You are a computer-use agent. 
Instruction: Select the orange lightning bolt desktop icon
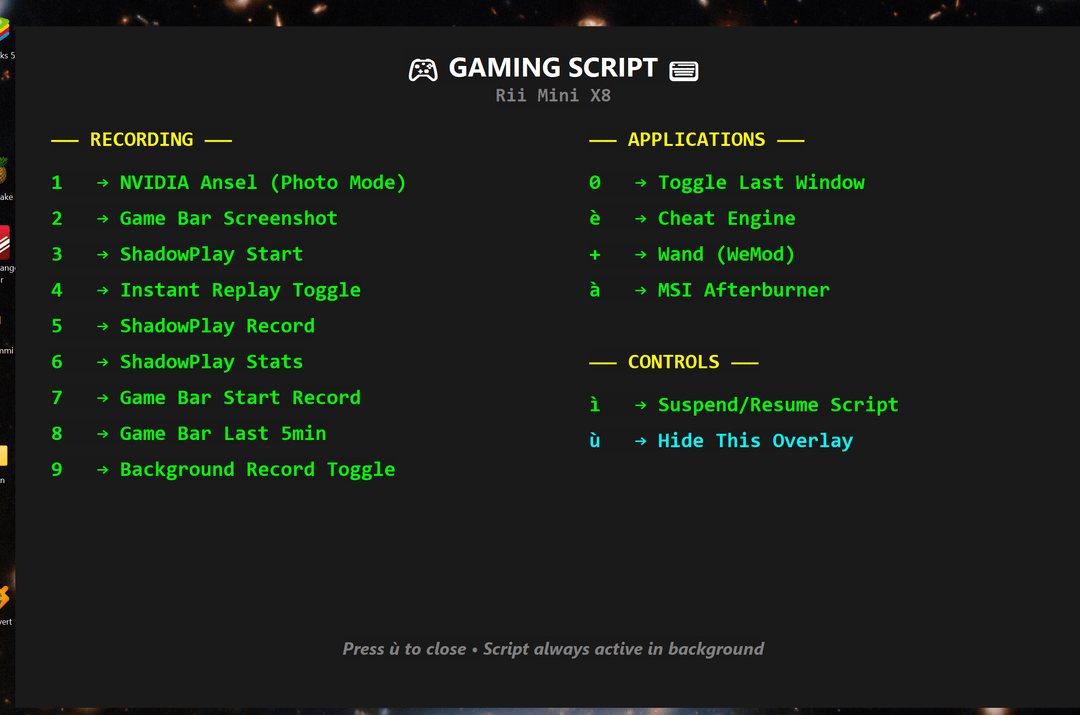[5, 597]
